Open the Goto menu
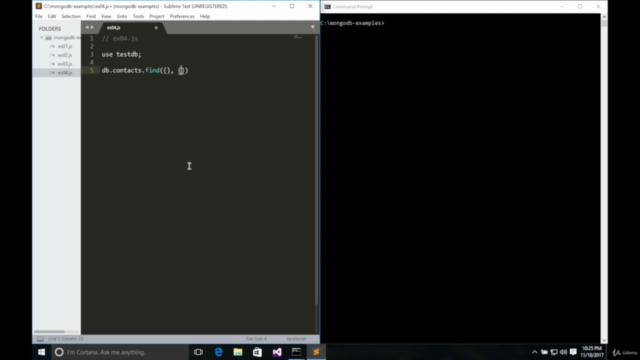Image resolution: width=640 pixels, height=360 pixels. point(122,16)
